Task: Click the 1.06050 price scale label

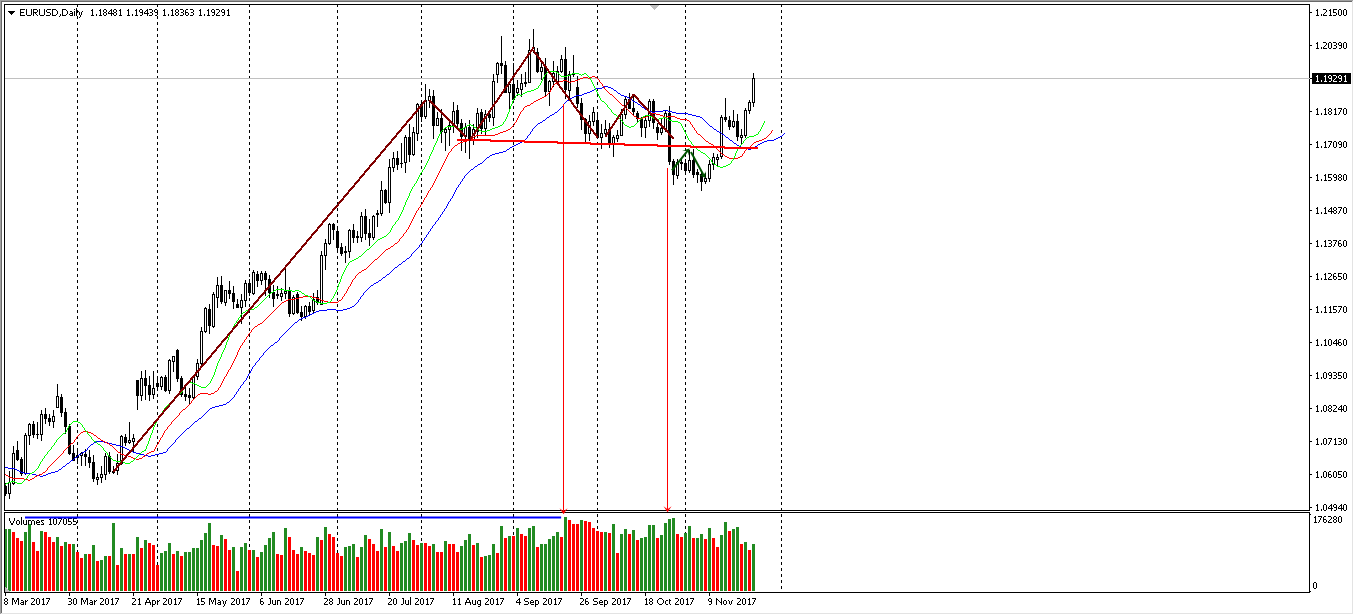Action: [1332, 475]
